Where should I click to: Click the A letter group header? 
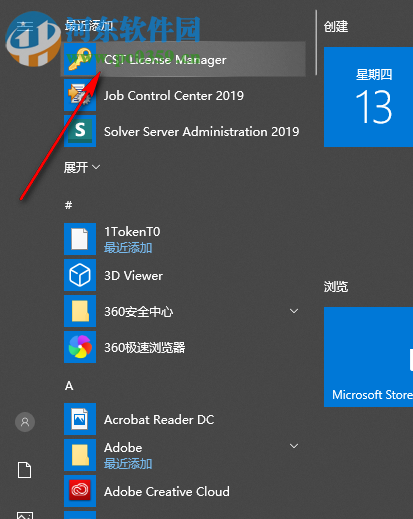click(x=69, y=386)
